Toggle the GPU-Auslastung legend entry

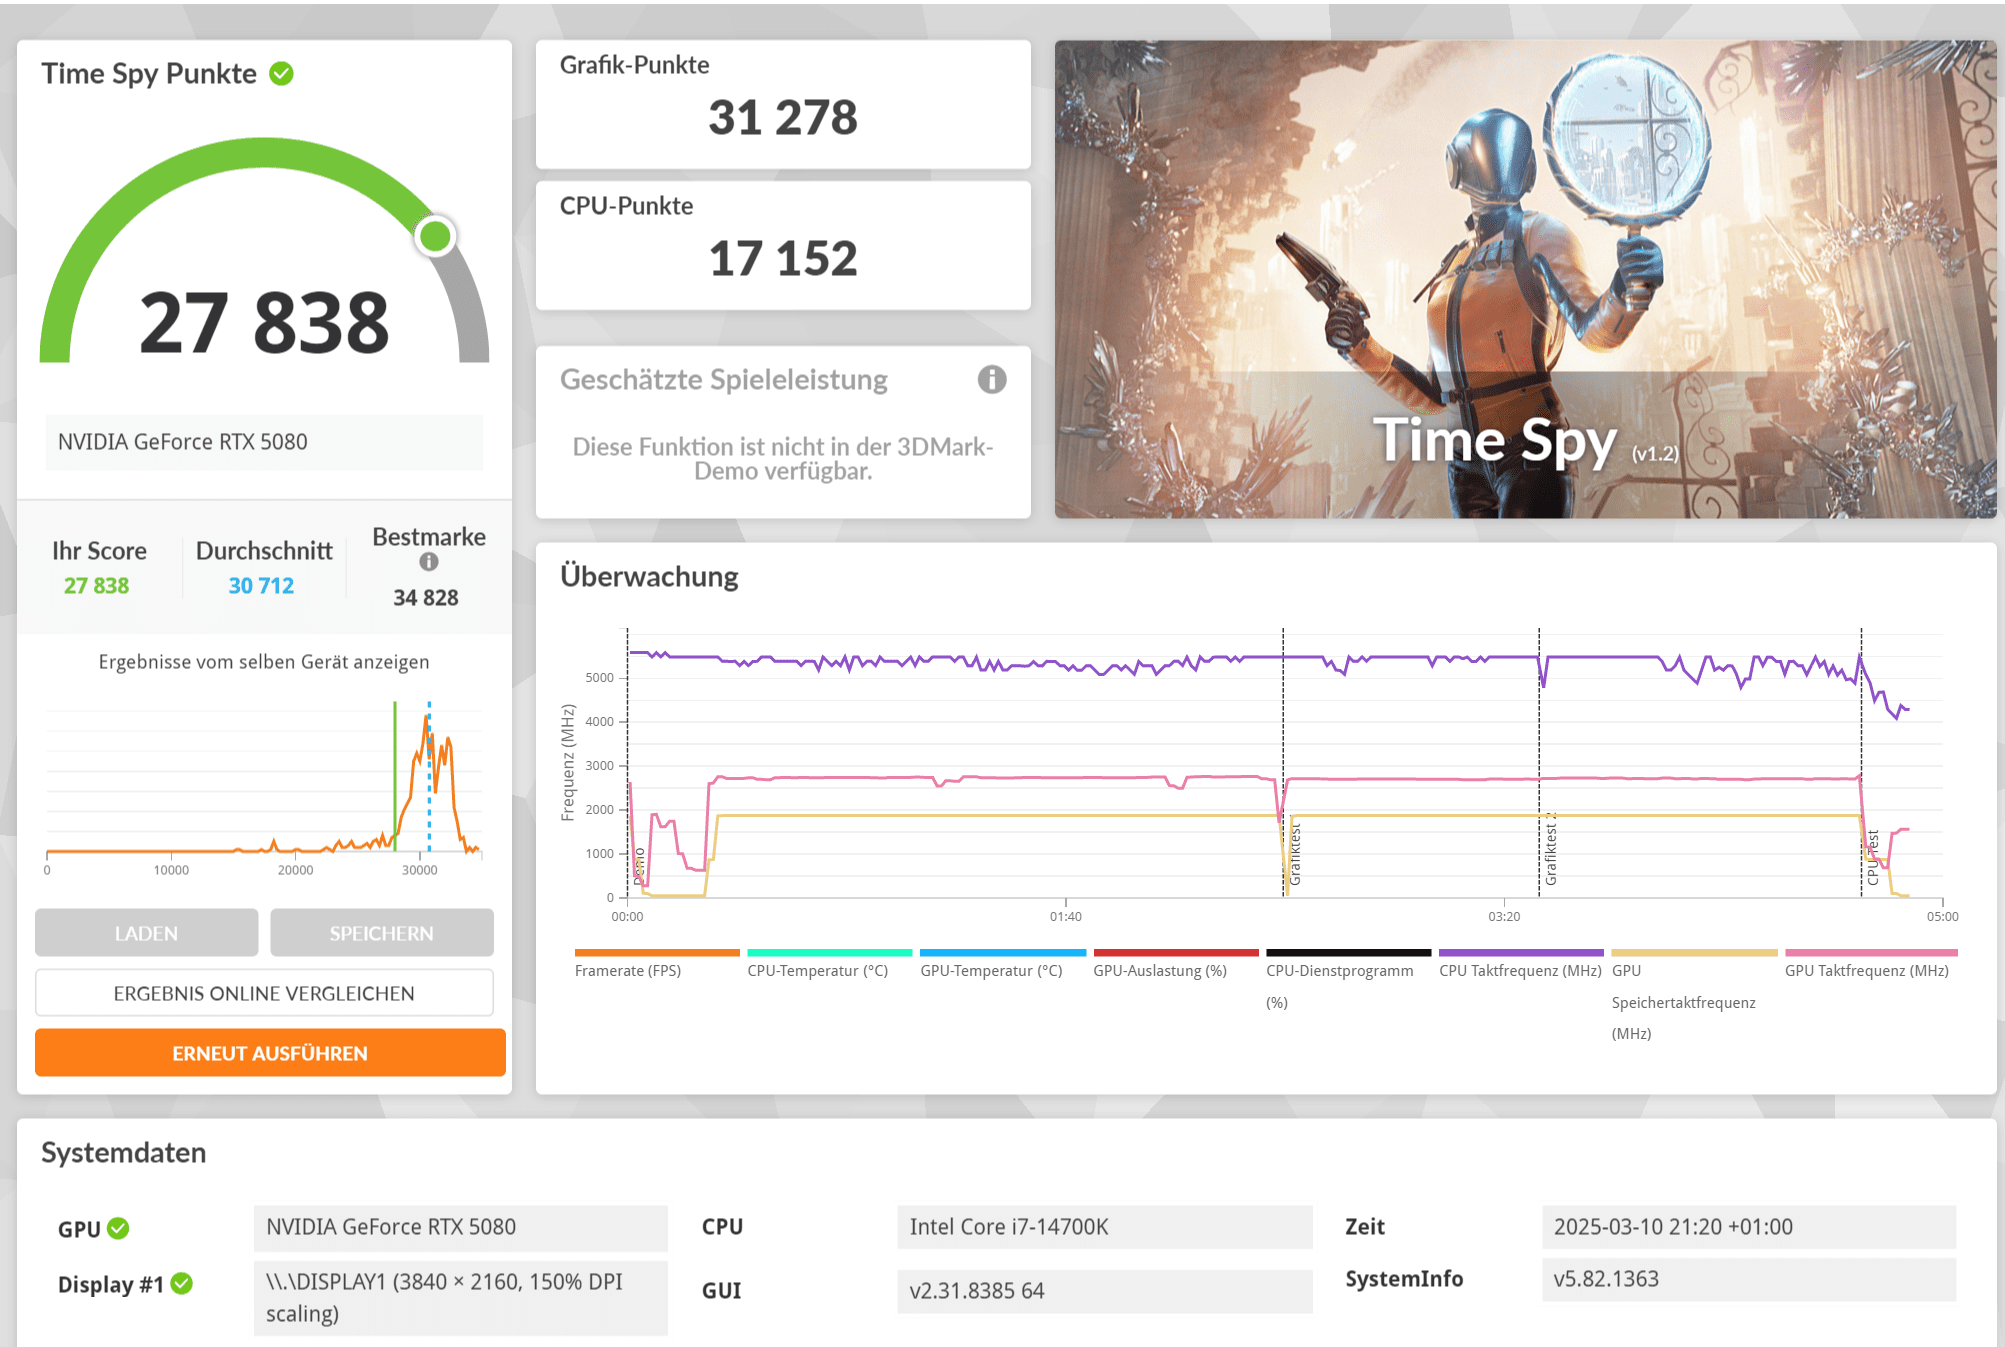click(x=1159, y=970)
